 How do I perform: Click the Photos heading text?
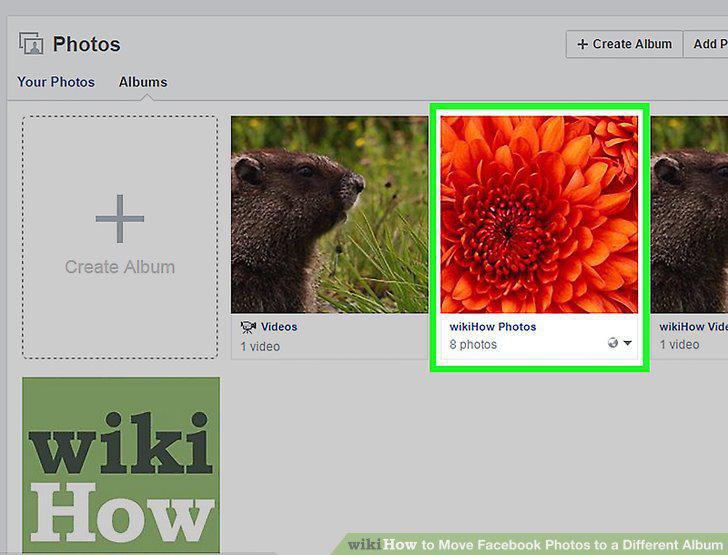(x=86, y=44)
